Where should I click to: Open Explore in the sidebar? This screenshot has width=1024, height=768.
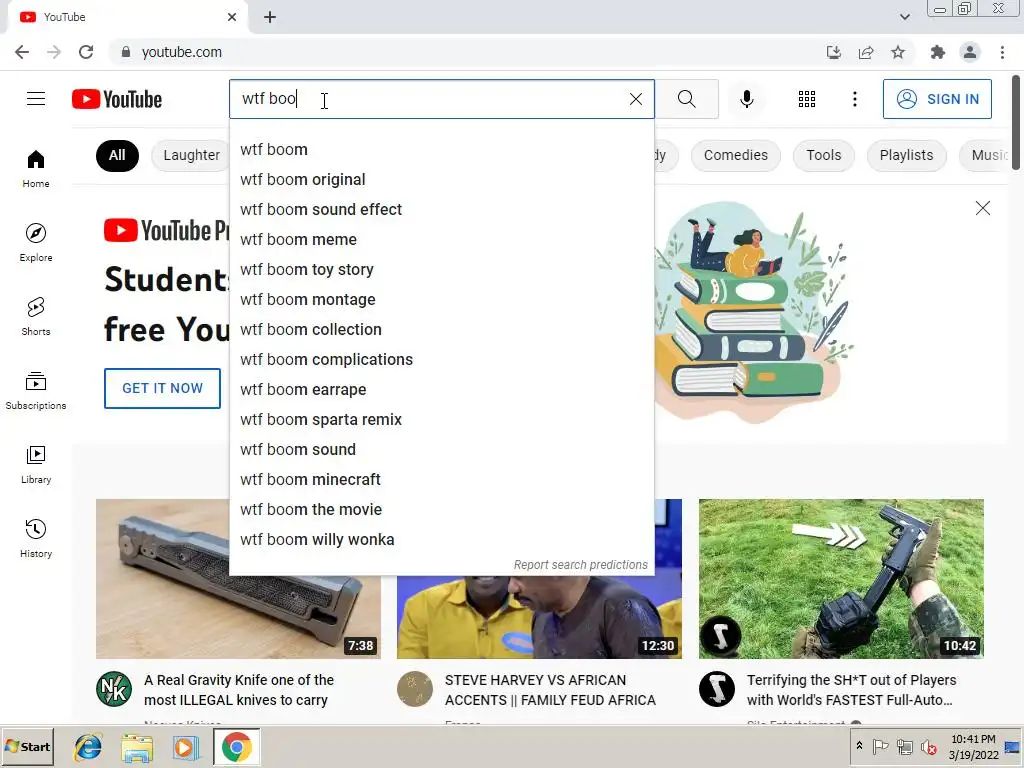[36, 243]
